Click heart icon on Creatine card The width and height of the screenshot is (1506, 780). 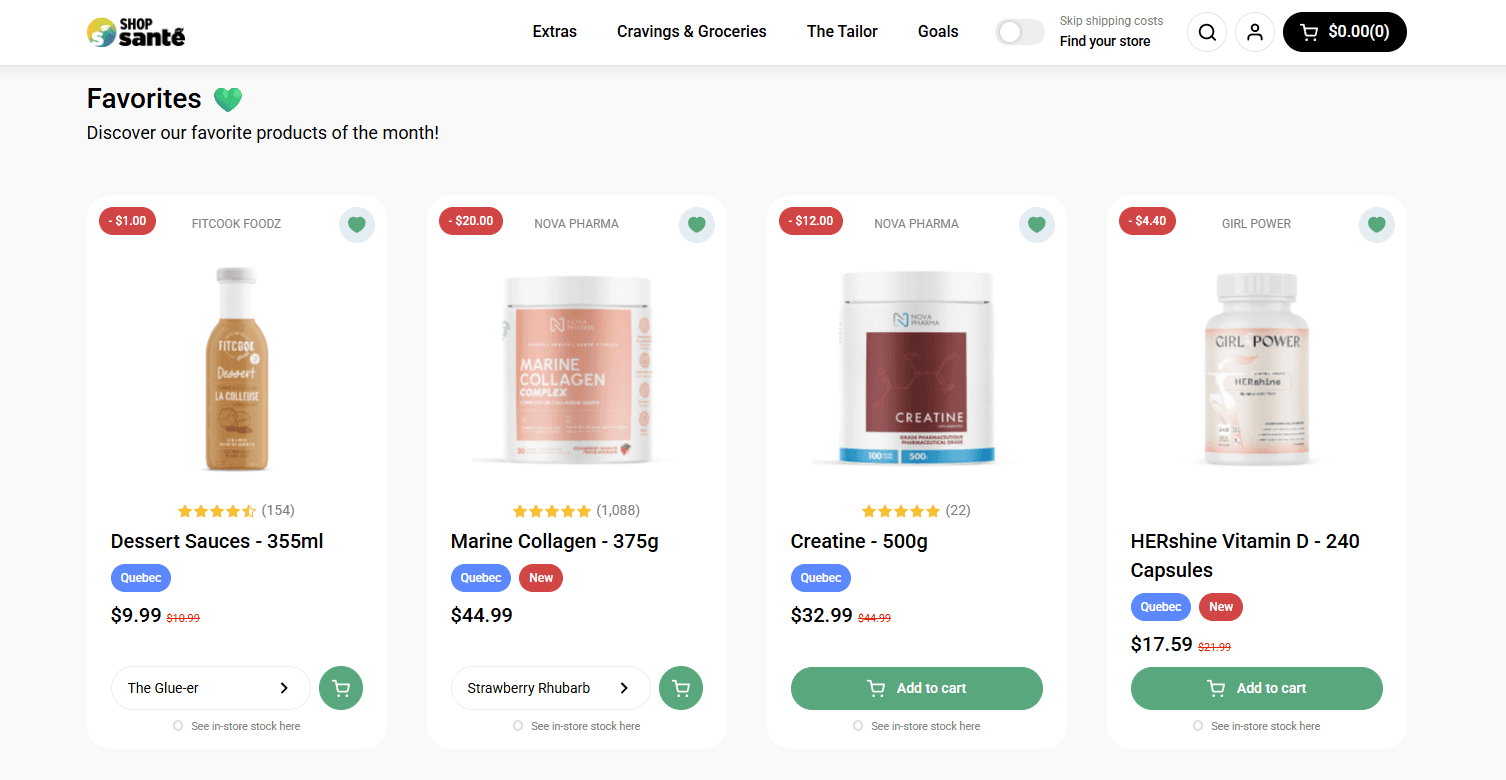[1037, 224]
